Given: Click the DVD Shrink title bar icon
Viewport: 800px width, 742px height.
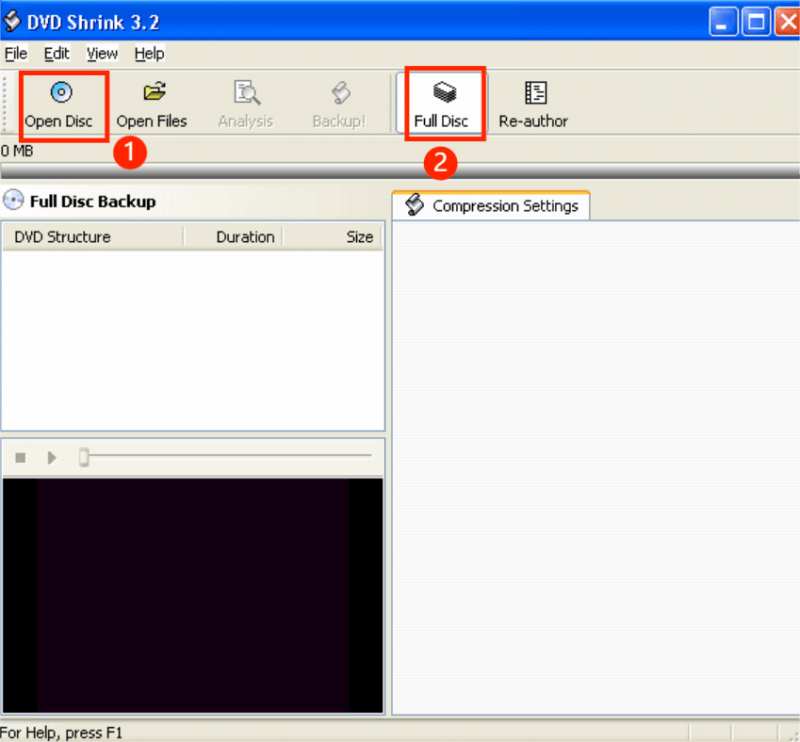Looking at the screenshot, I should (x=12, y=21).
